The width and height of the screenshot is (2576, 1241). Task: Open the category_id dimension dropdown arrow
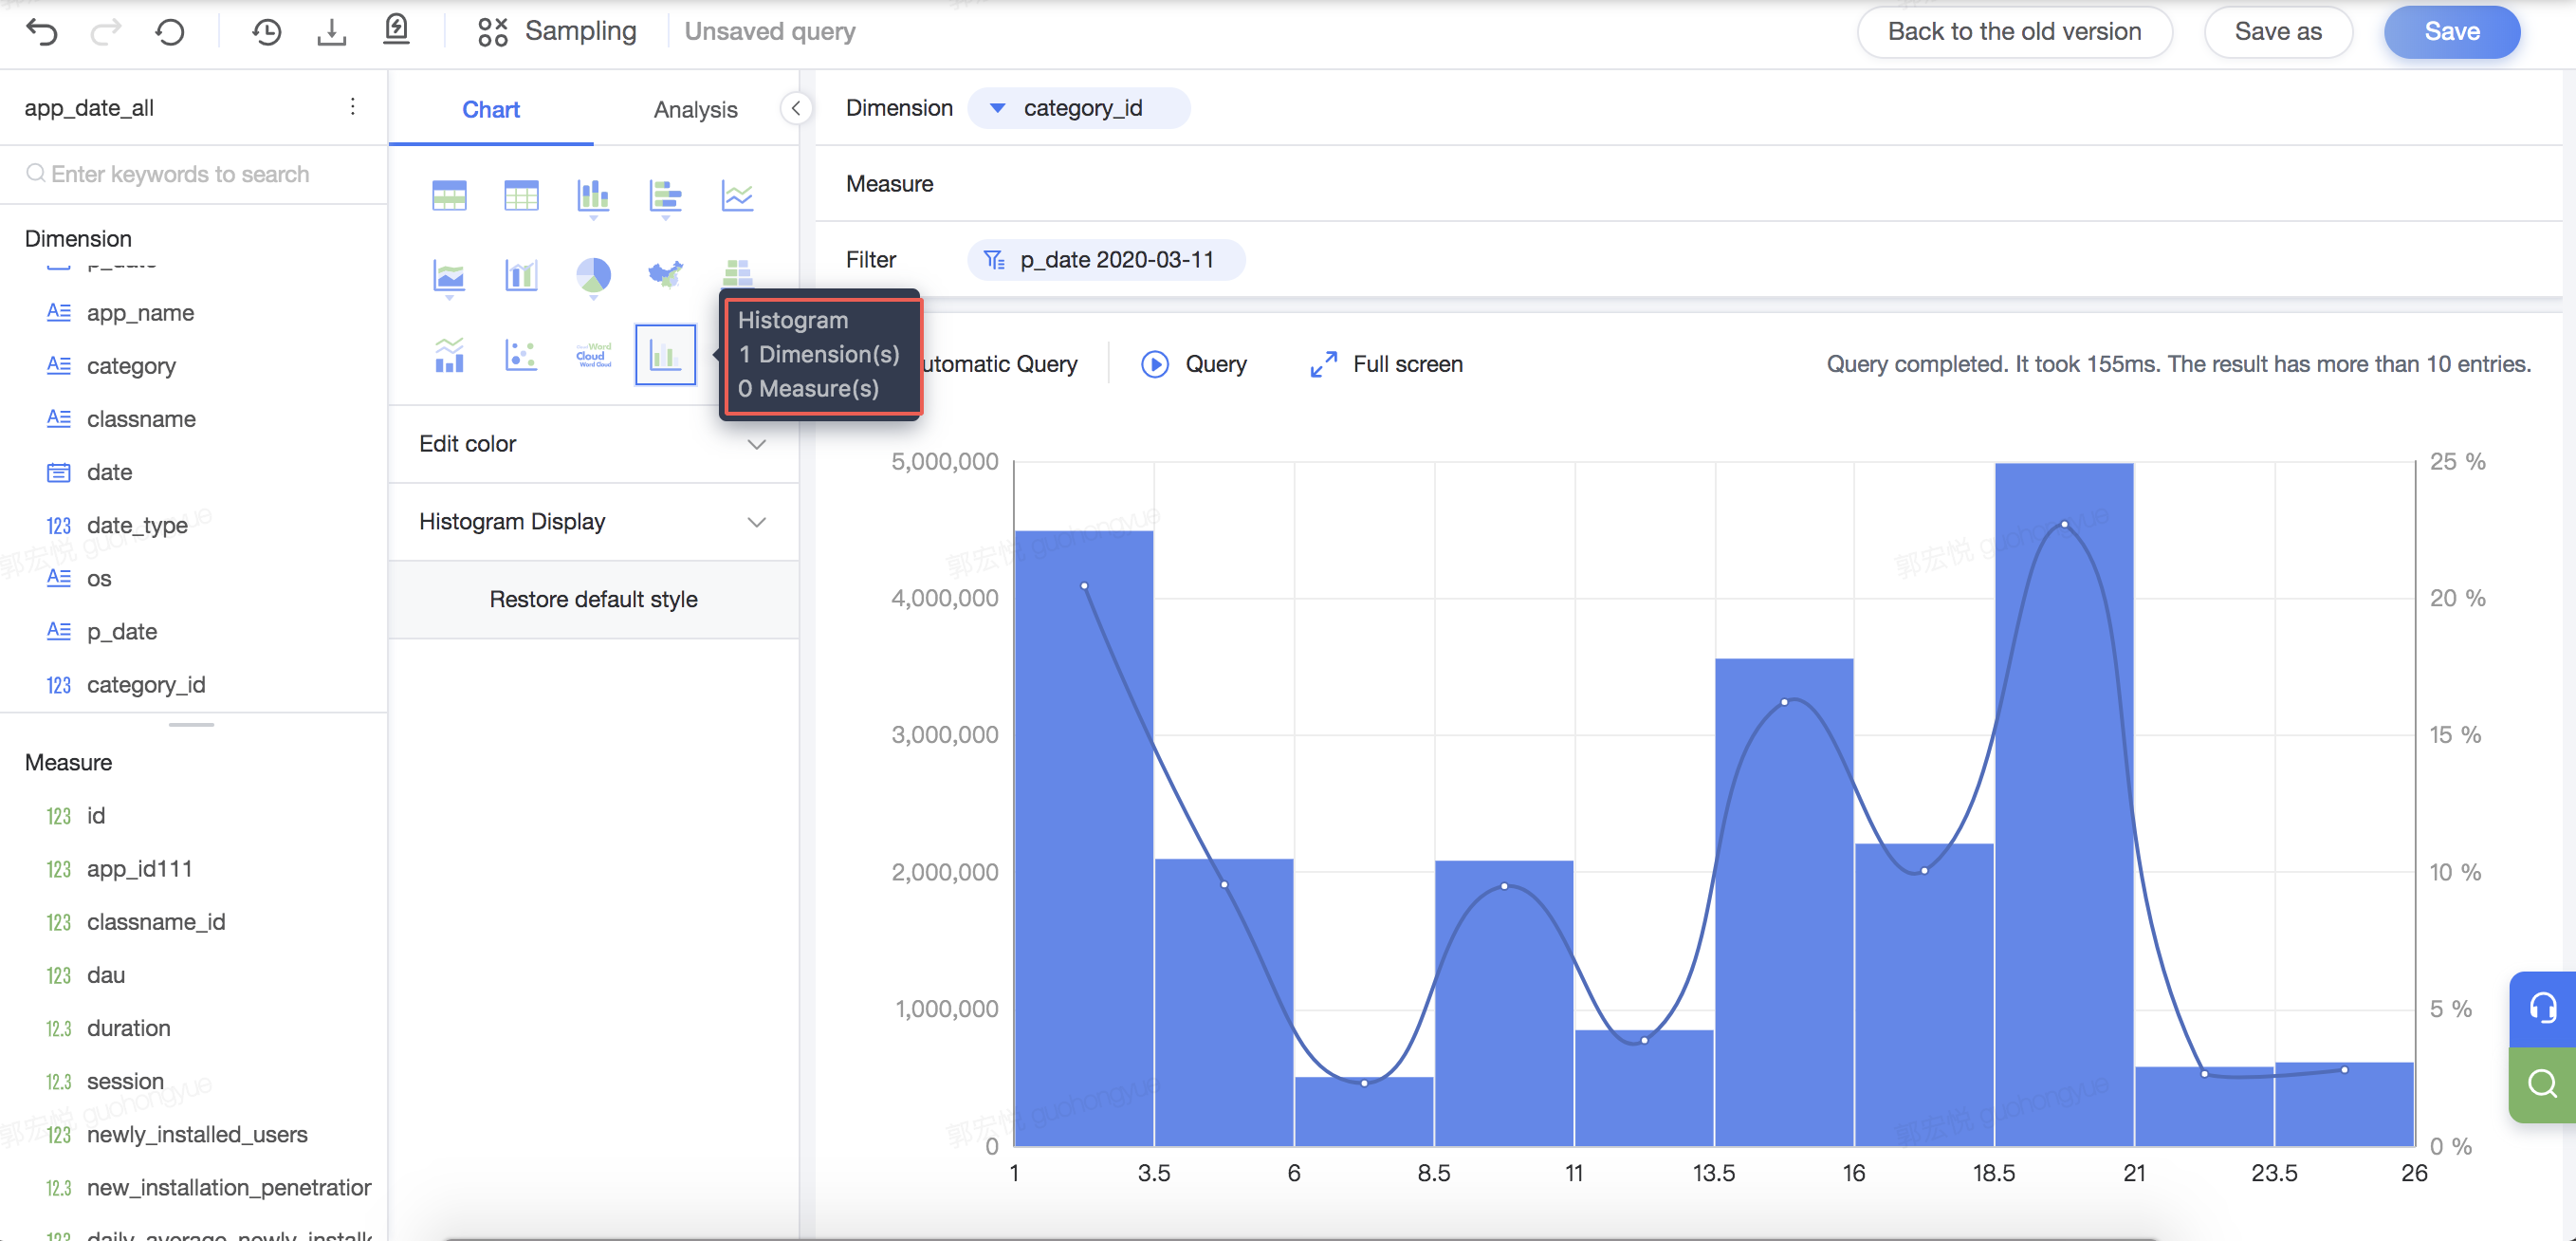[997, 108]
